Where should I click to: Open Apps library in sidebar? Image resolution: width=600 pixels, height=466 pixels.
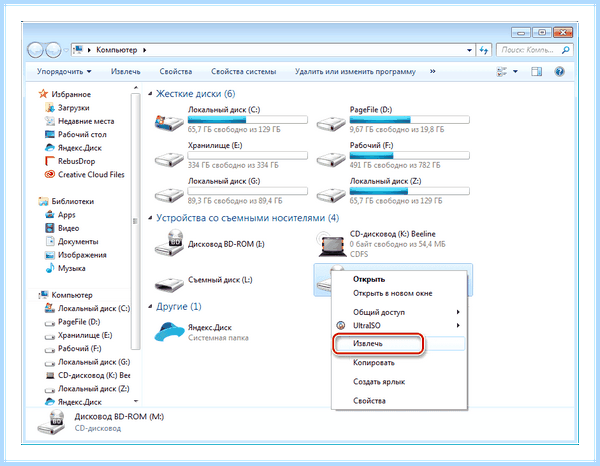click(60, 215)
